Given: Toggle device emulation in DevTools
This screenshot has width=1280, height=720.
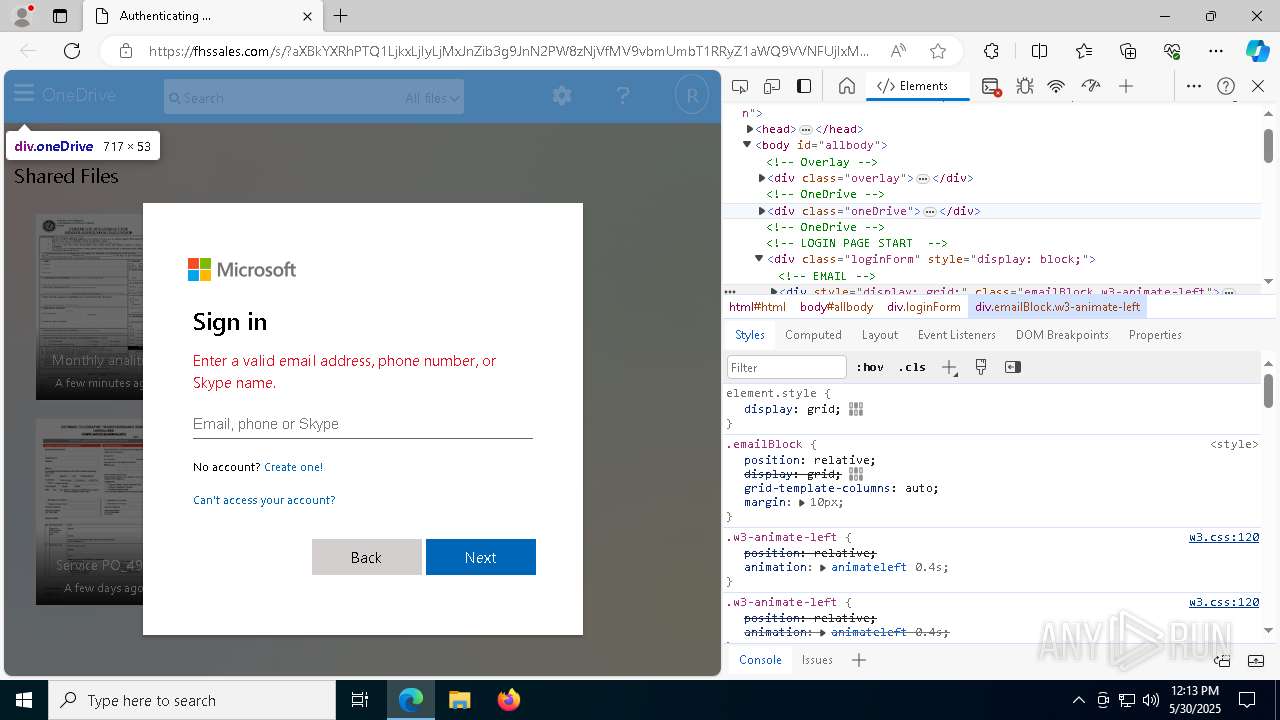Looking at the screenshot, I should pyautogui.click(x=772, y=86).
